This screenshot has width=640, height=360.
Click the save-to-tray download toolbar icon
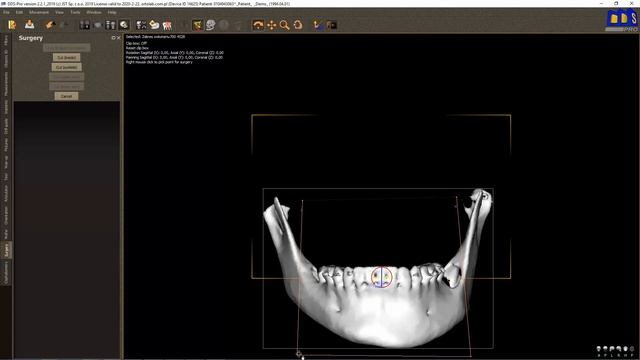coord(29,25)
